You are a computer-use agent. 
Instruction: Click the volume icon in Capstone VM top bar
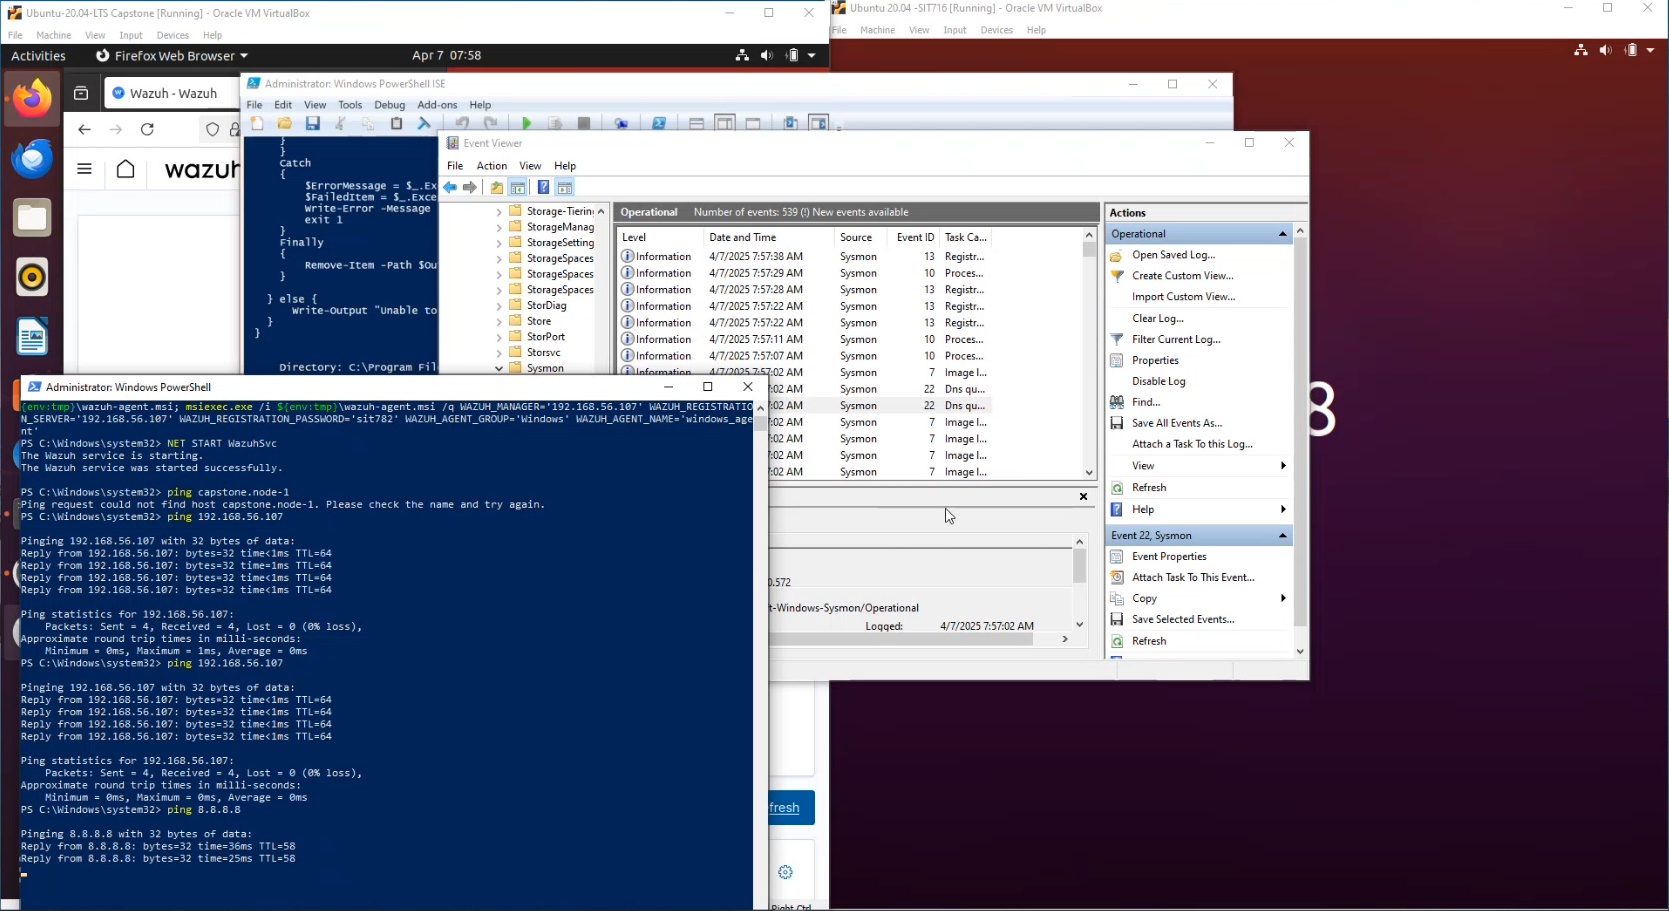click(x=767, y=55)
